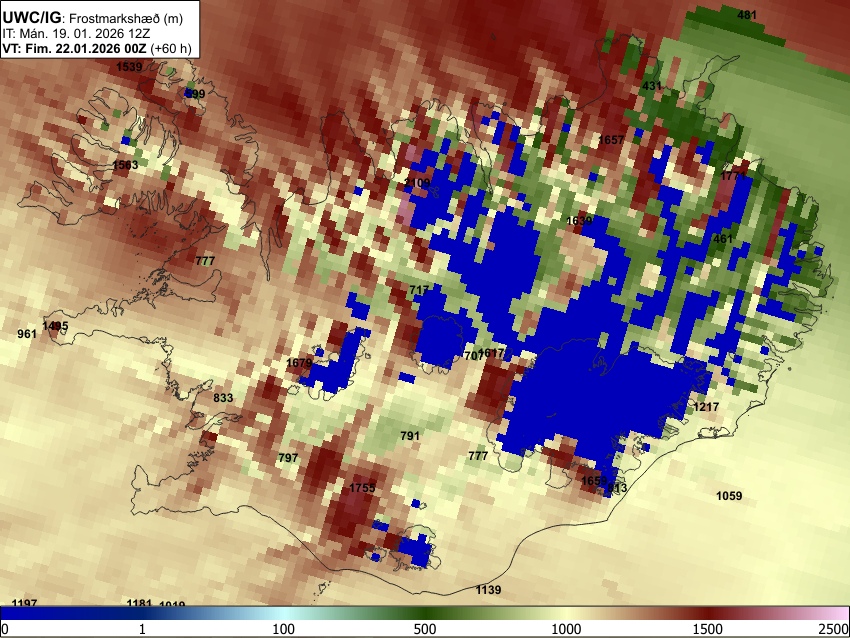Click the map value '1181'
850x638 pixels.
[x=139, y=603]
